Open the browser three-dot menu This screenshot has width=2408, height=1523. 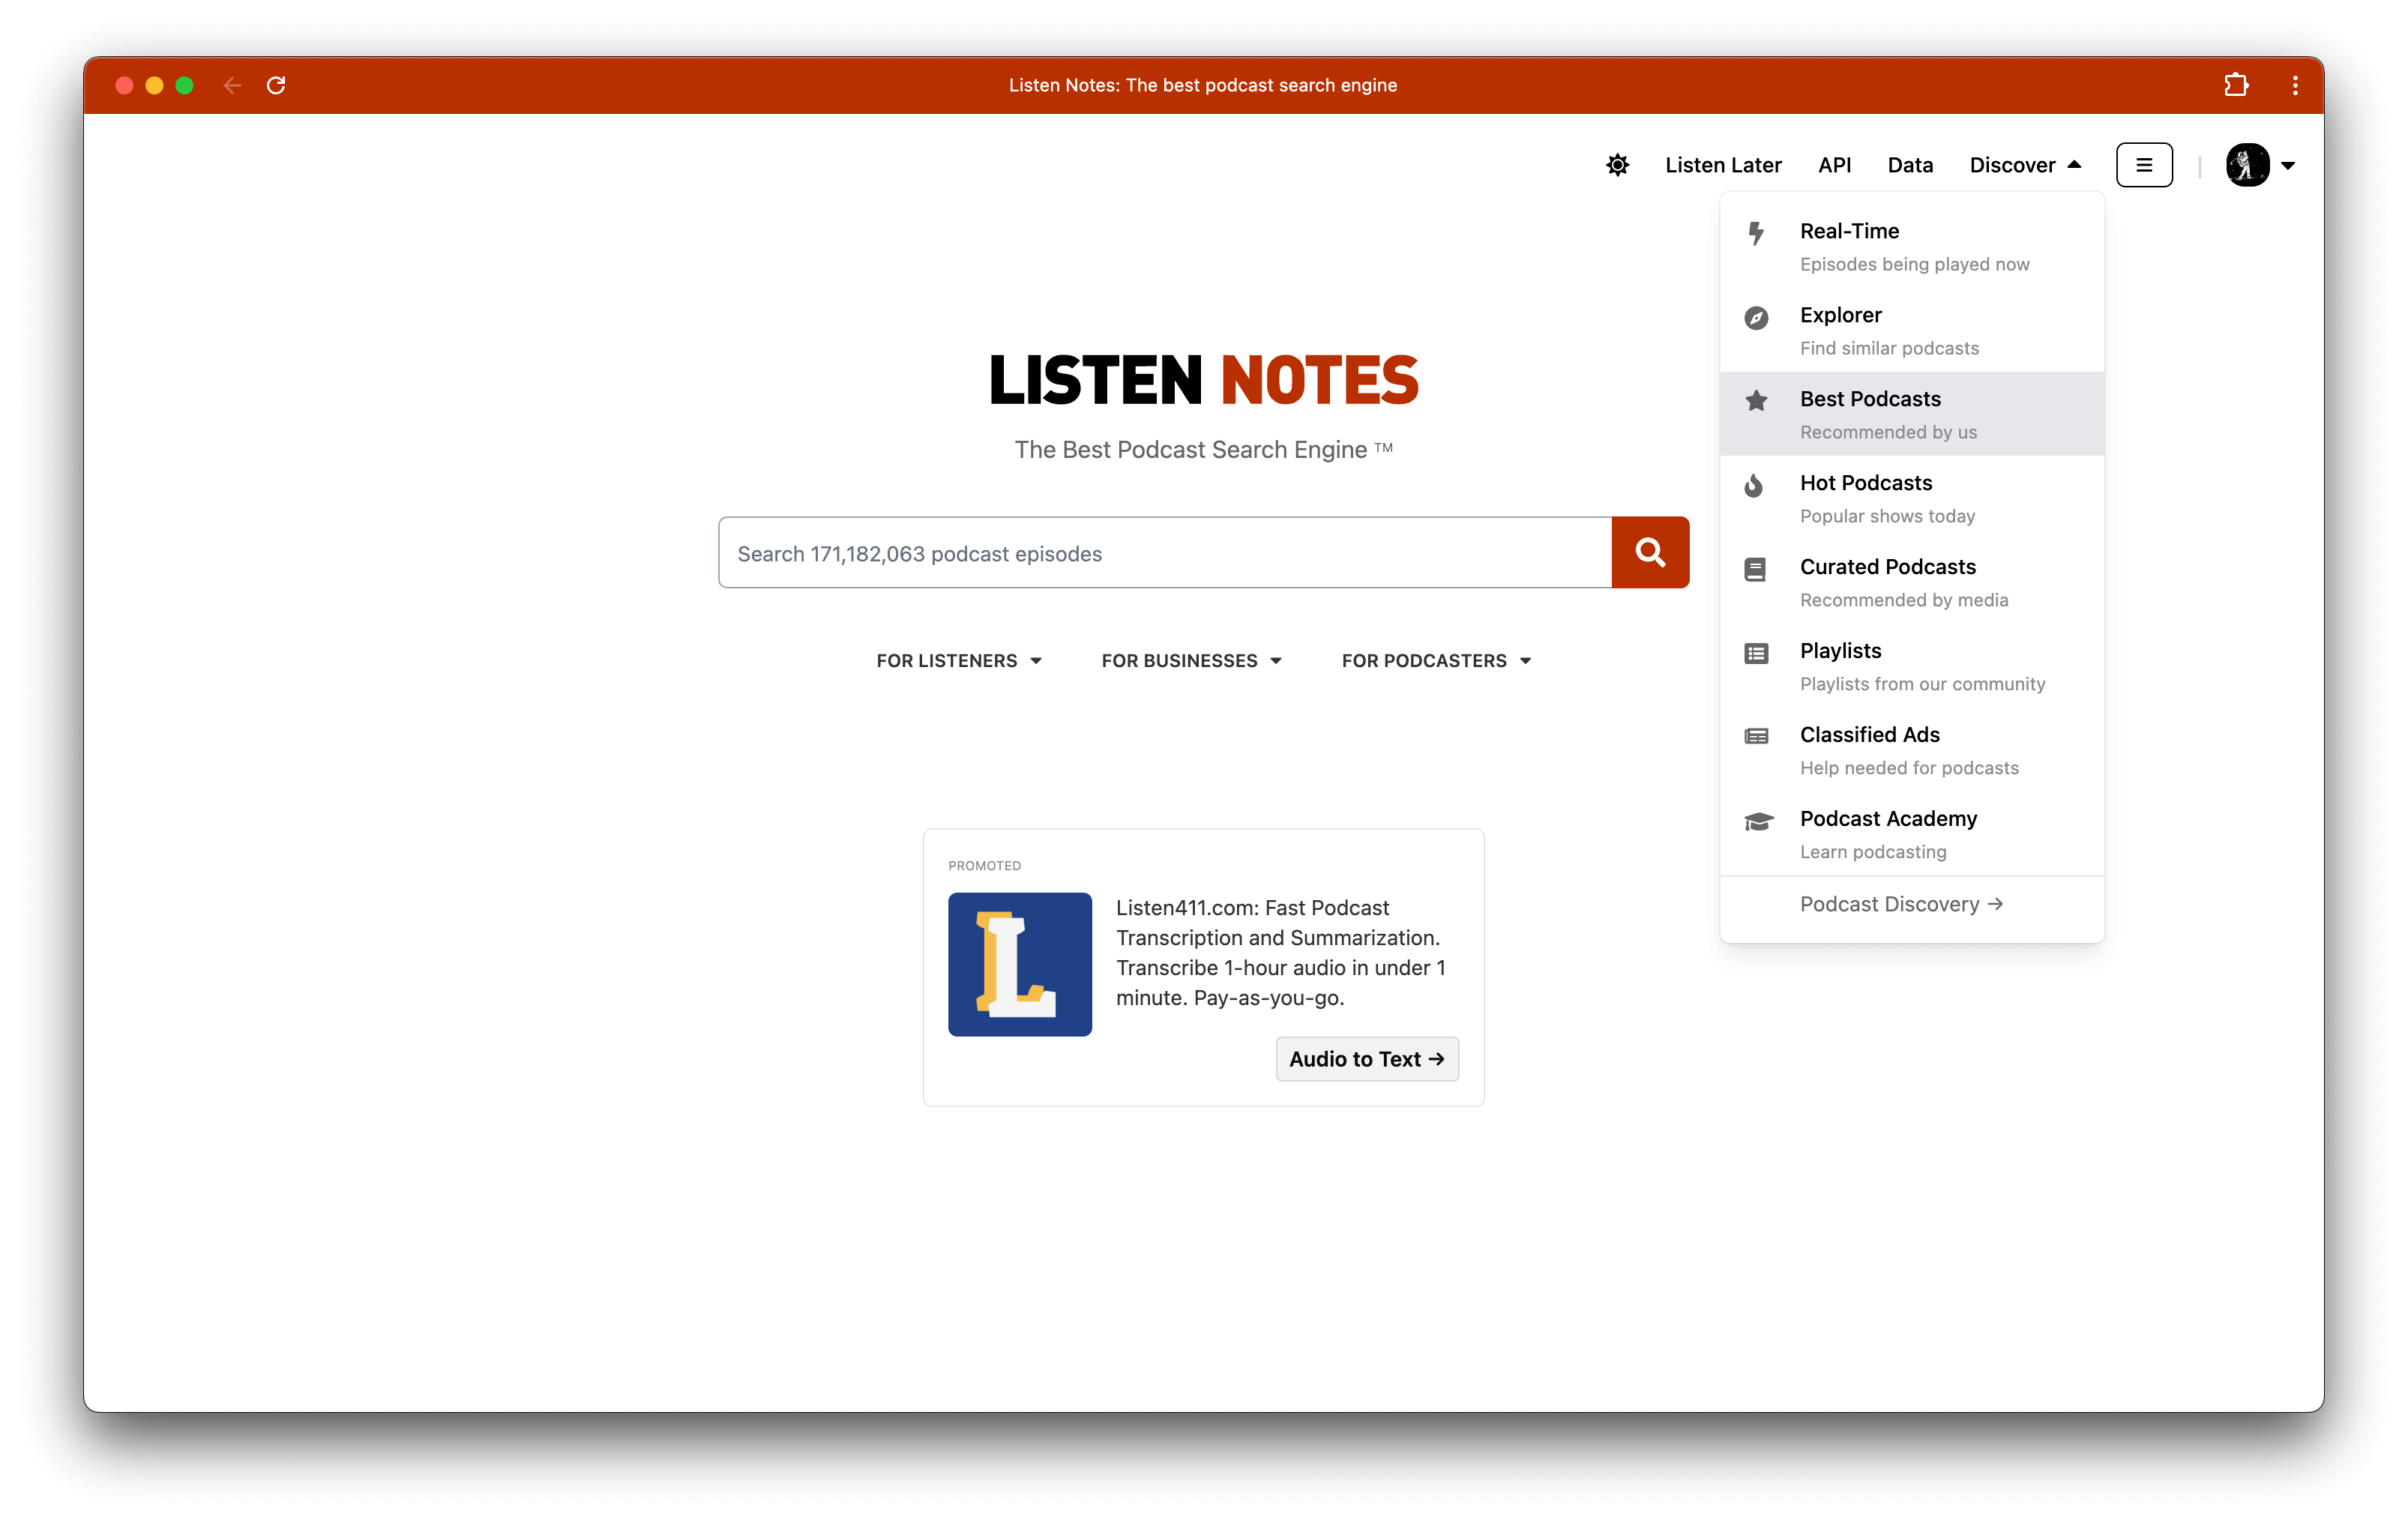(x=2295, y=85)
